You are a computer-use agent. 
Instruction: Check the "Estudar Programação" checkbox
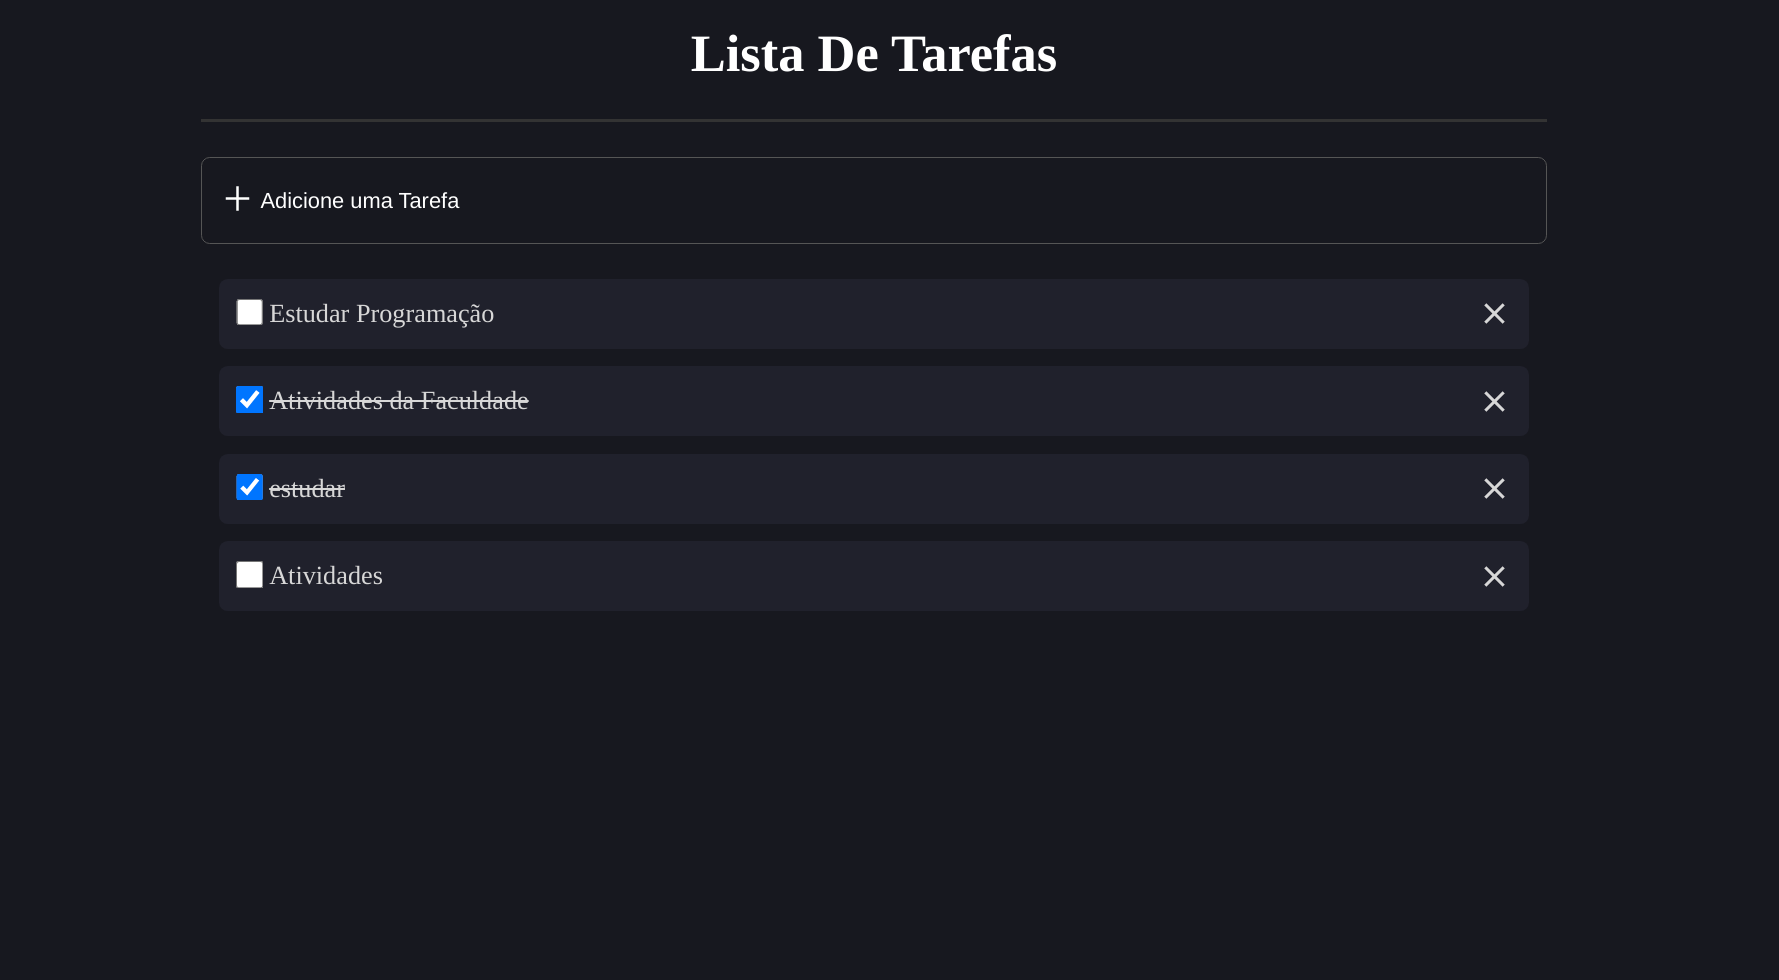click(248, 312)
